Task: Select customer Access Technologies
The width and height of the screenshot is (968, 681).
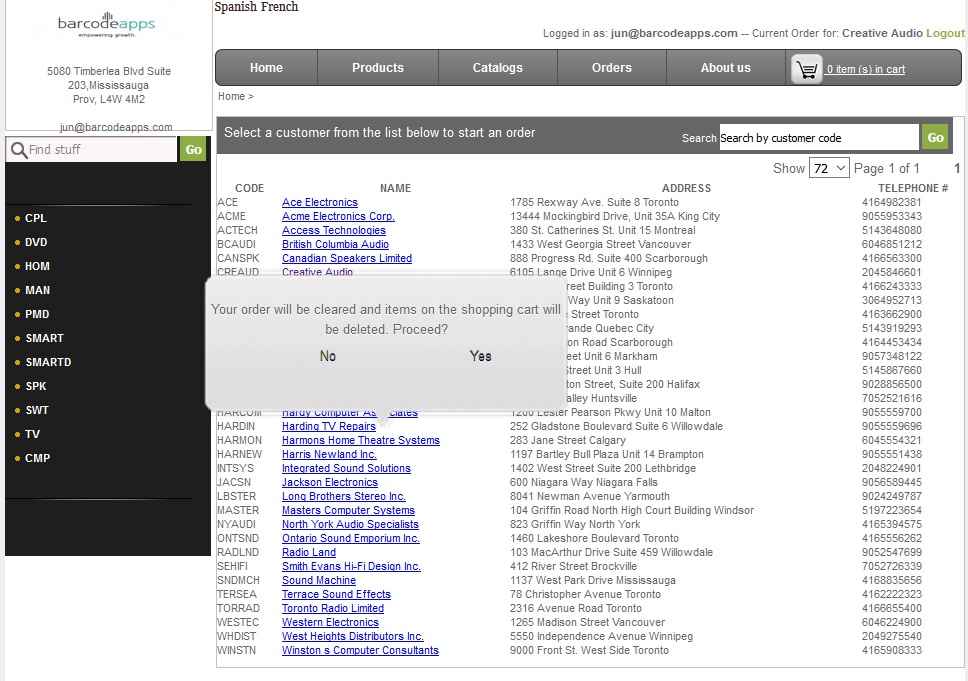Action: 334,230
